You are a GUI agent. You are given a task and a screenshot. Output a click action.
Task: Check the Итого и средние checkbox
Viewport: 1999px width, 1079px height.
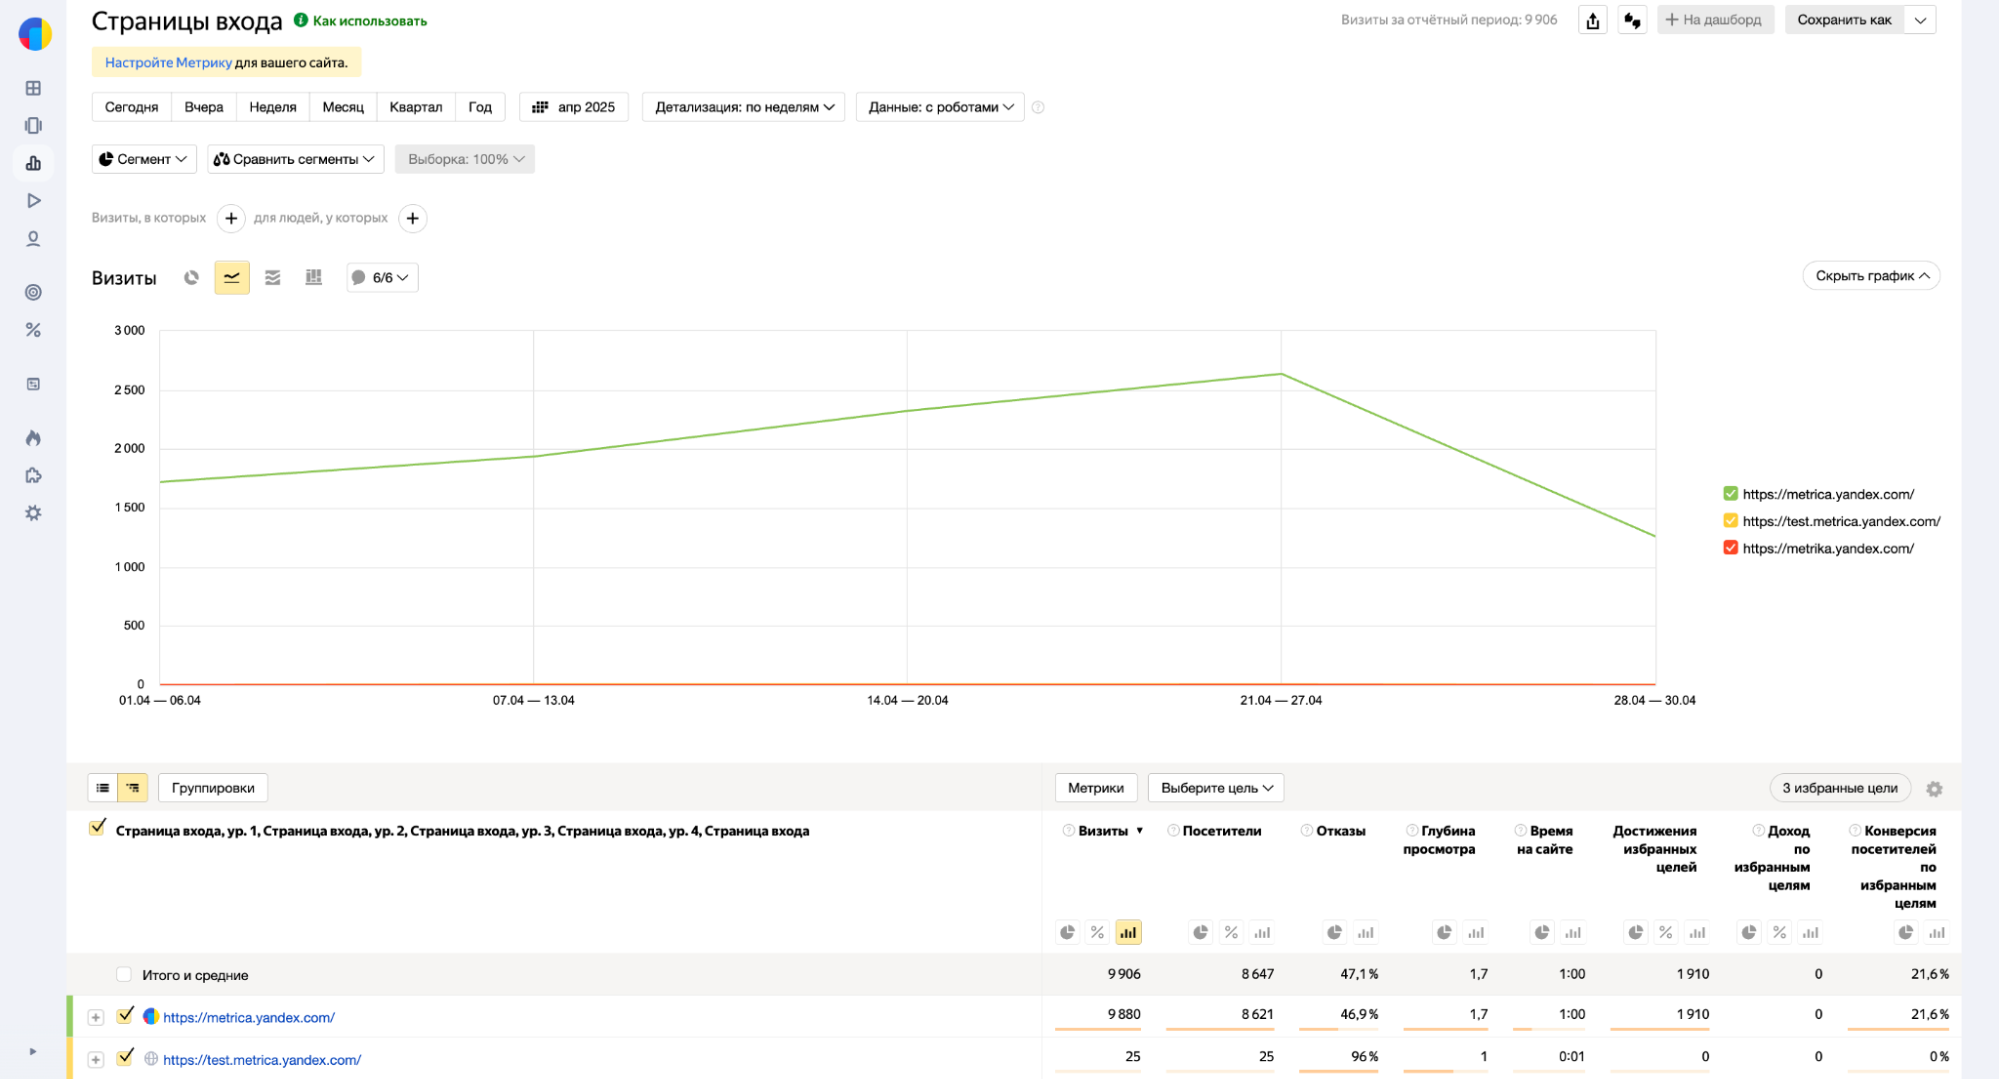pyautogui.click(x=123, y=974)
